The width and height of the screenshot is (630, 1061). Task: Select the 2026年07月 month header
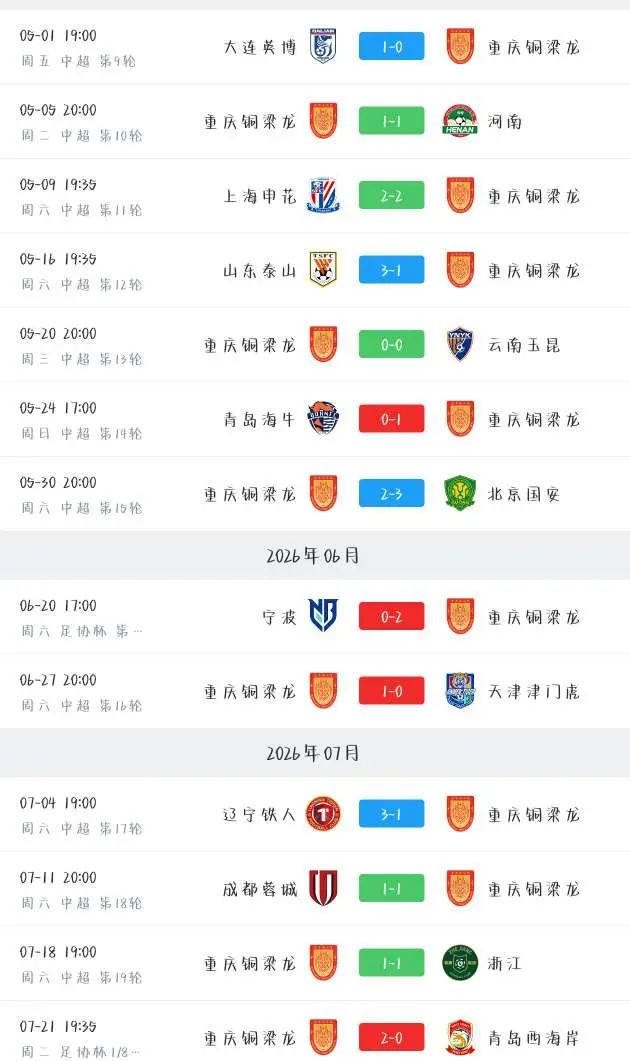tap(313, 753)
